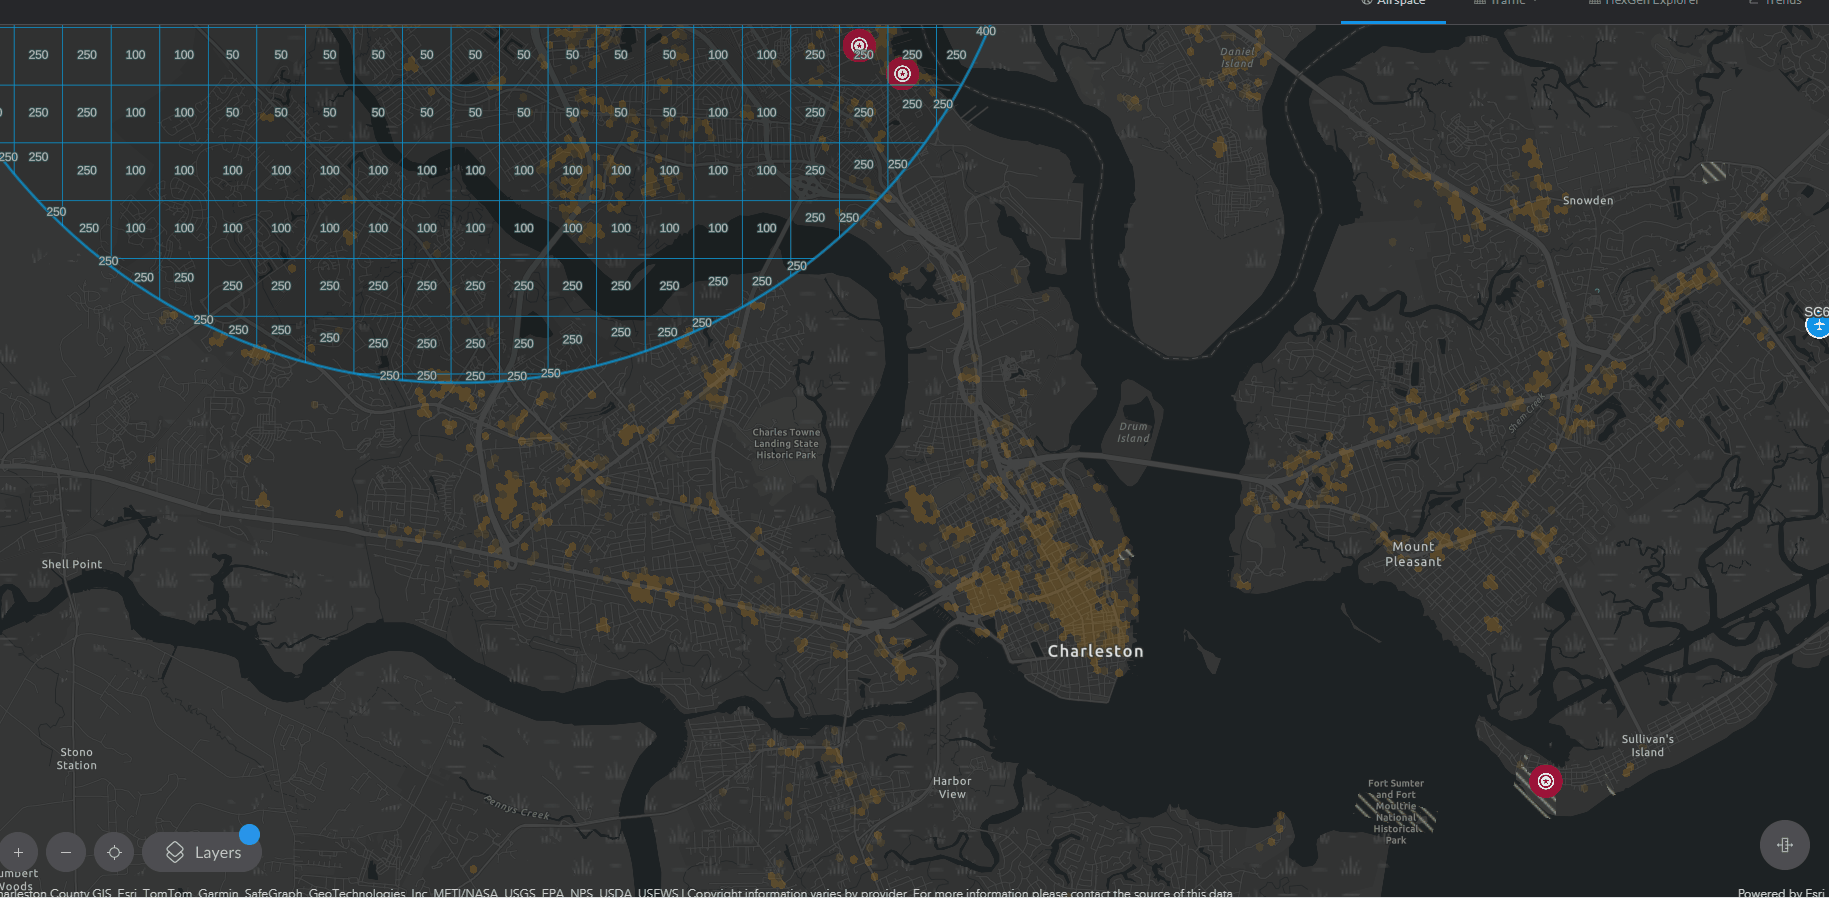Open the Layers panel

[x=203, y=852]
